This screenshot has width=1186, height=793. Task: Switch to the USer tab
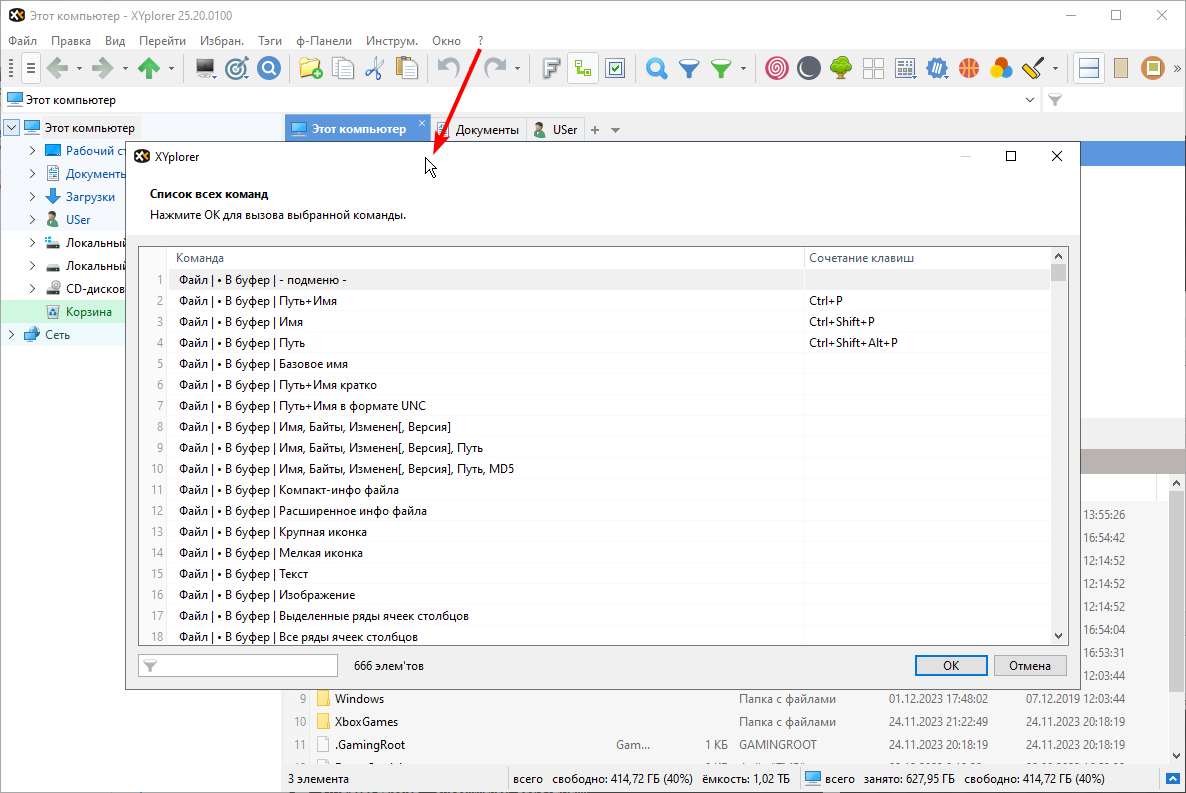pyautogui.click(x=556, y=129)
